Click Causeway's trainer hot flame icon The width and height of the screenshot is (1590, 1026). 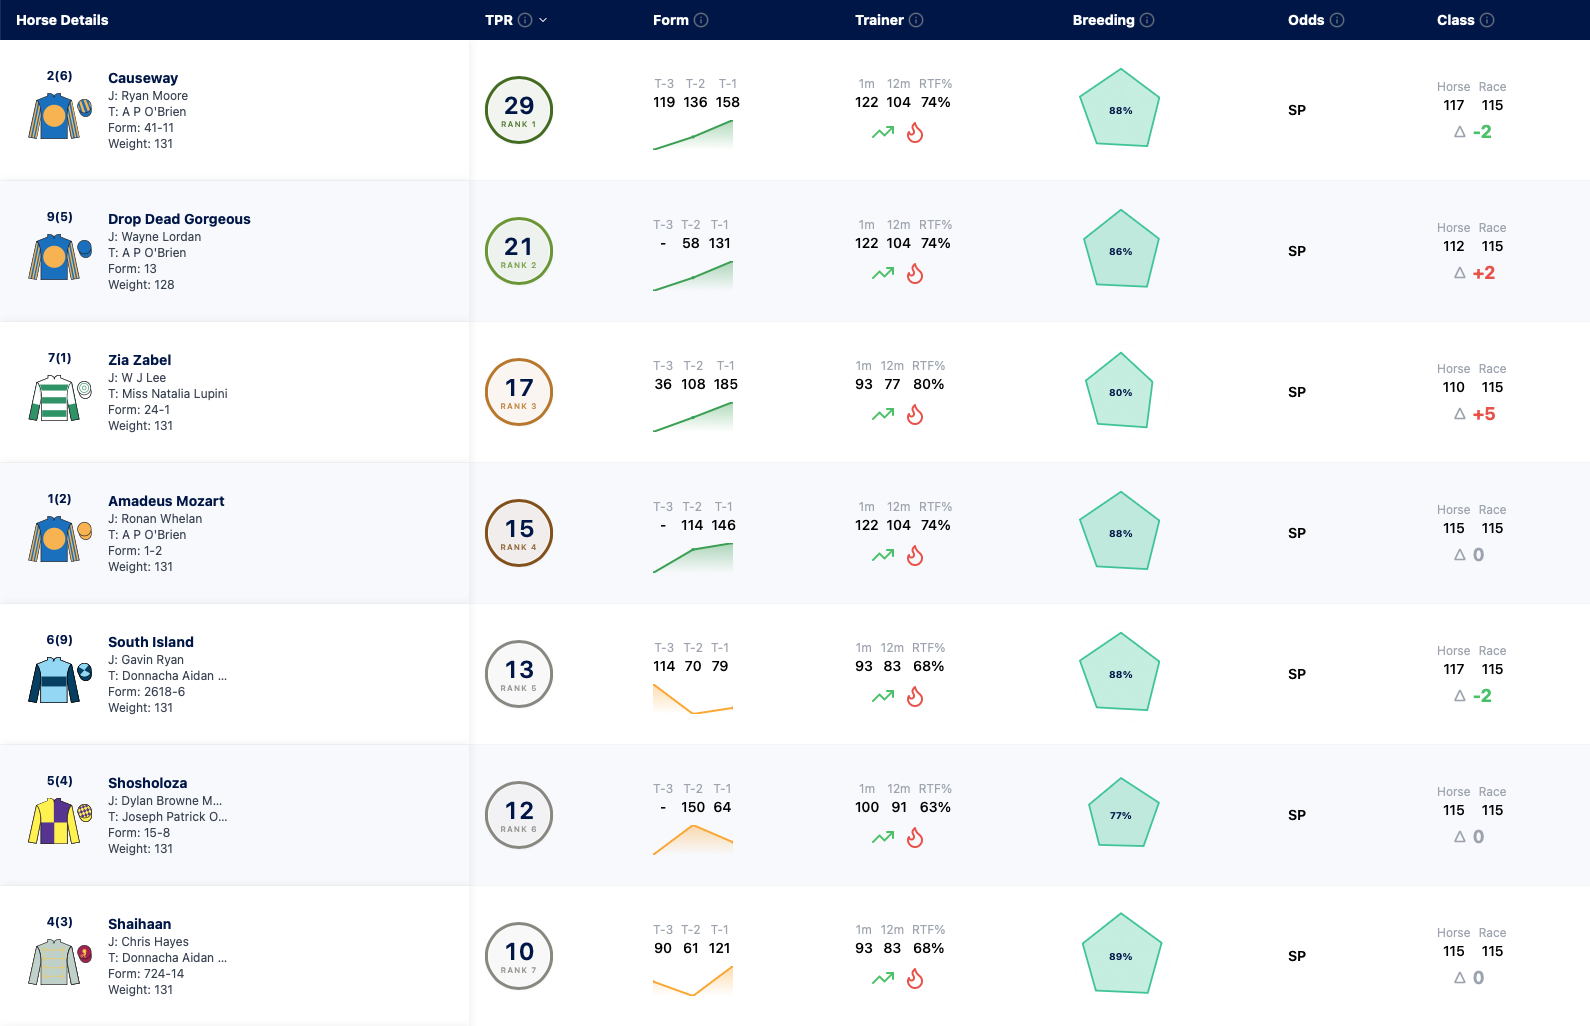click(915, 132)
